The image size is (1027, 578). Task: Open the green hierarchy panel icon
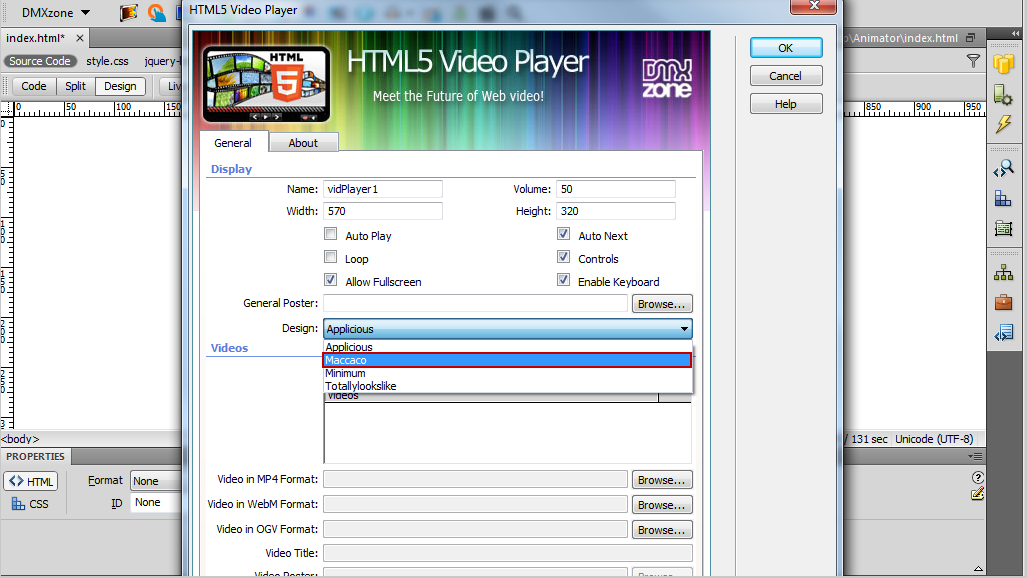[1003, 273]
